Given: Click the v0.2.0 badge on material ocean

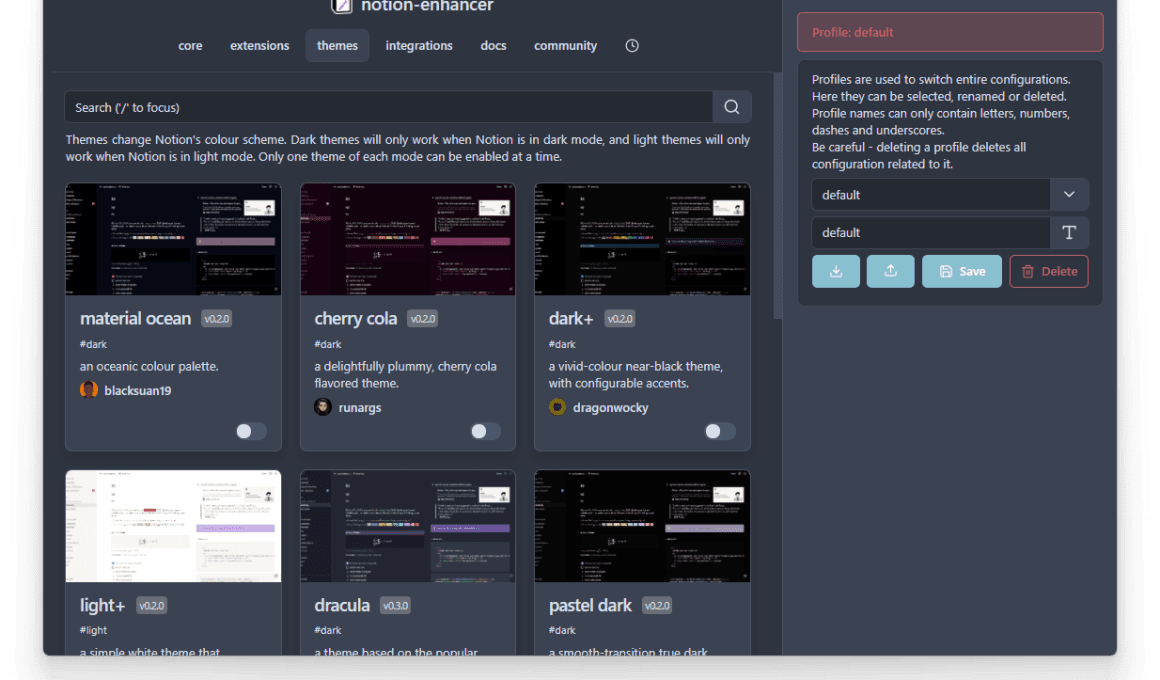Looking at the screenshot, I should coord(217,319).
